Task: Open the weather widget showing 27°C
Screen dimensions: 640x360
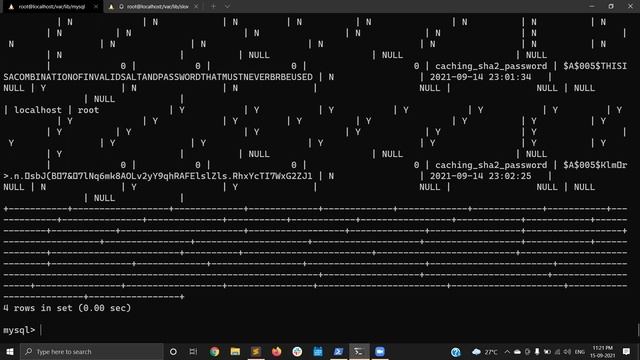Action: (484, 351)
